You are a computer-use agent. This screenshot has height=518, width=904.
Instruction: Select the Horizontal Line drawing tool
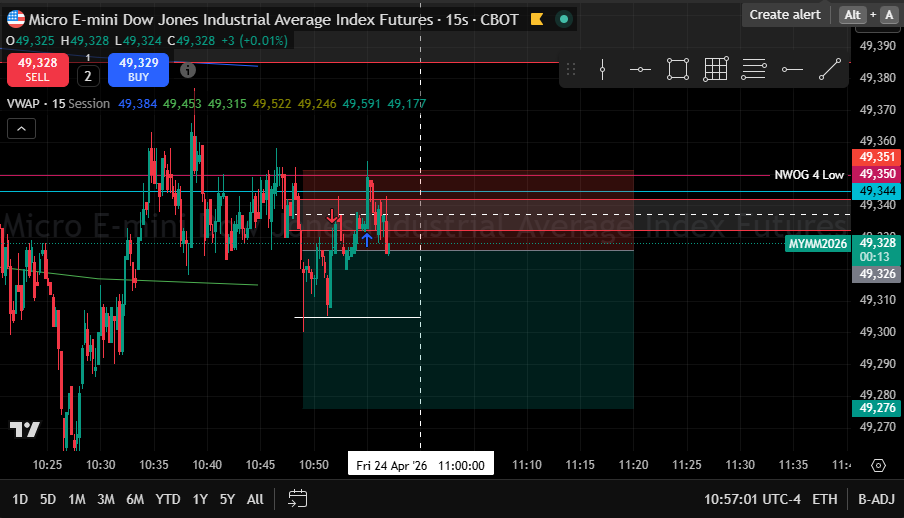pyautogui.click(x=640, y=70)
